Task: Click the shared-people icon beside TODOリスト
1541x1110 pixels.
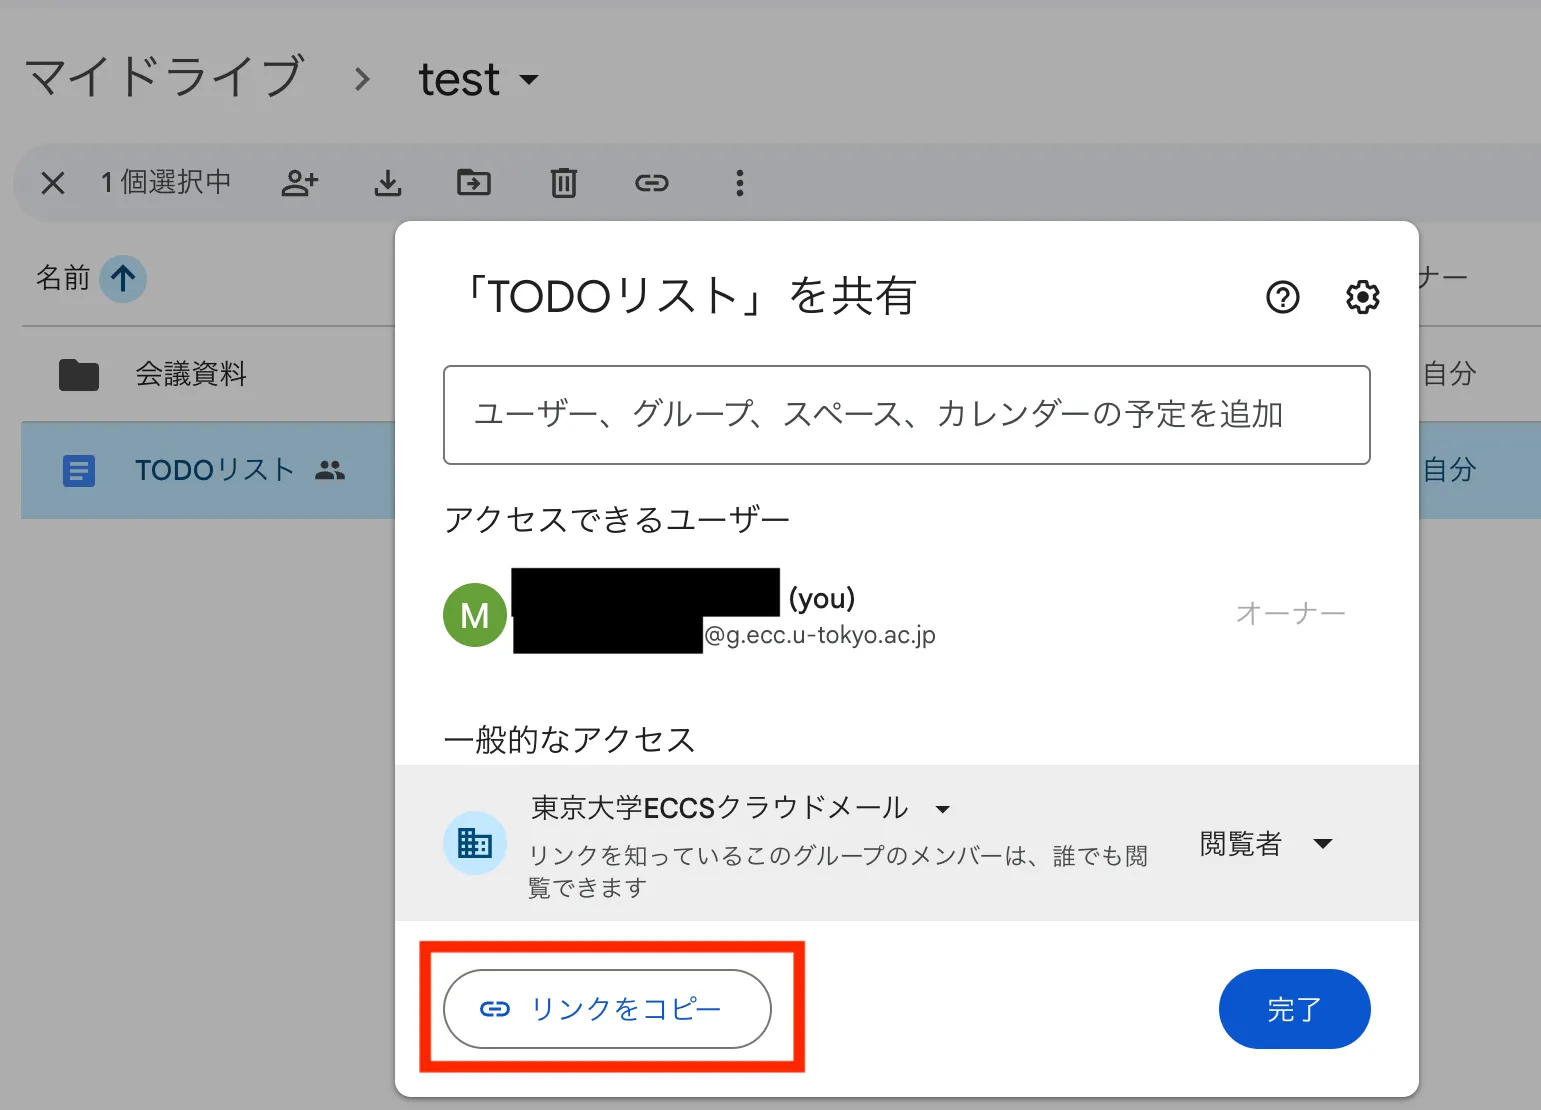Action: (x=330, y=470)
